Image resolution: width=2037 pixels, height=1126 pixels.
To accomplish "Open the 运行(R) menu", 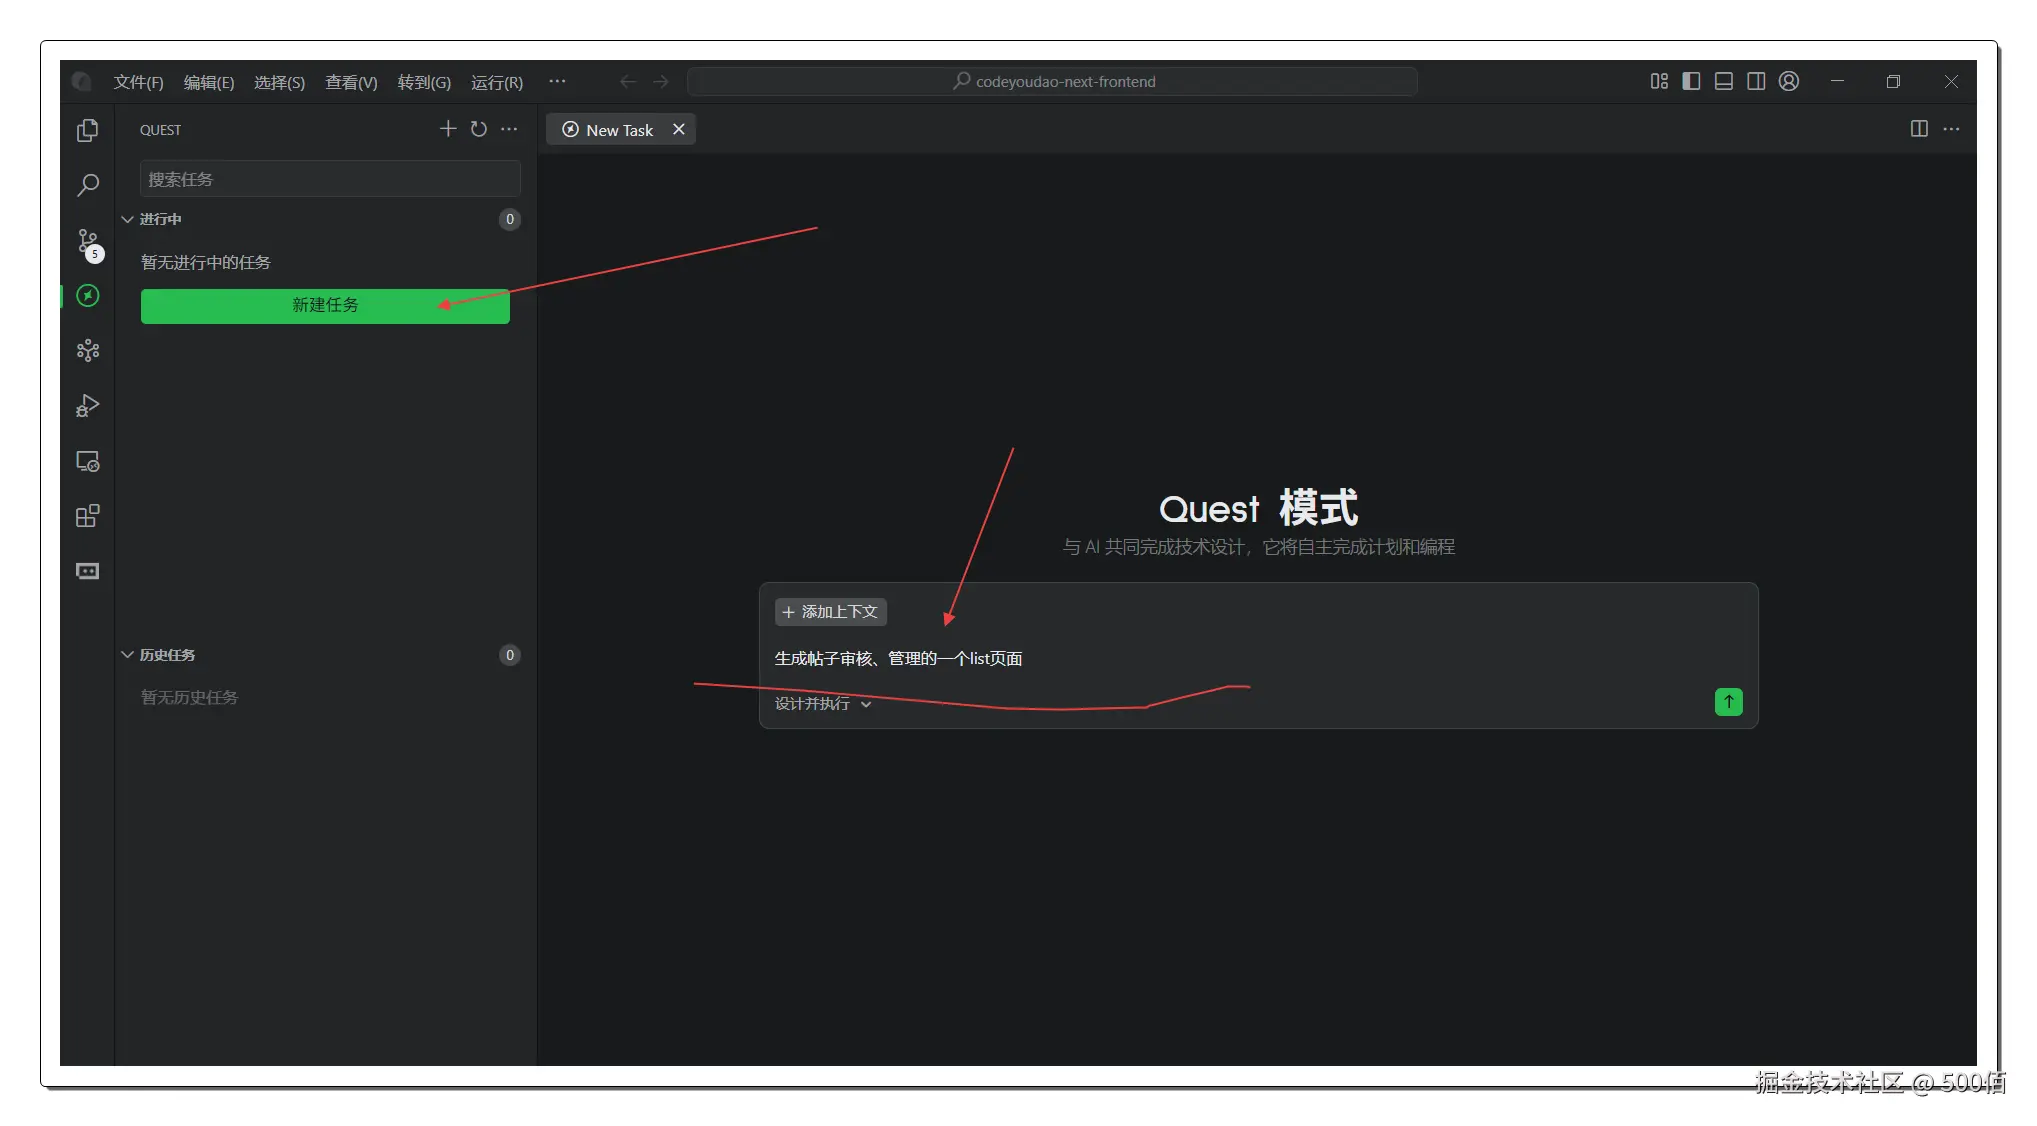I will tap(496, 82).
